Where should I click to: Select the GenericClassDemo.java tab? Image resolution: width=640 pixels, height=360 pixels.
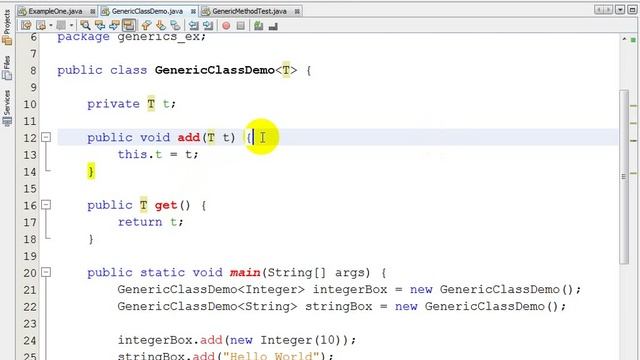[x=147, y=11]
